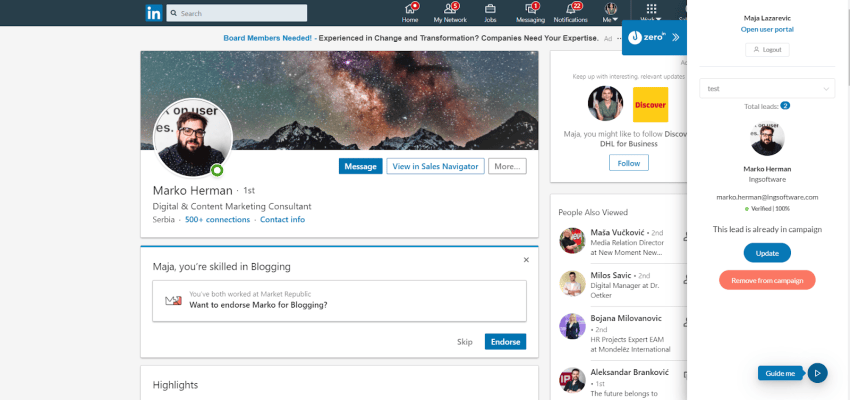Open the 'test' campaign dropdown
850x400 pixels.
click(766, 88)
